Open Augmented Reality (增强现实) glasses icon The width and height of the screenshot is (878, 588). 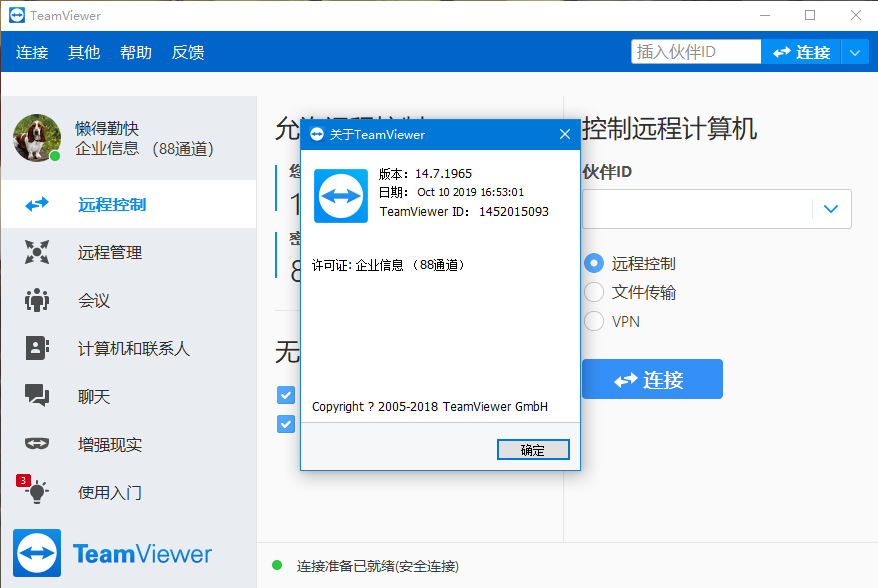[x=37, y=444]
